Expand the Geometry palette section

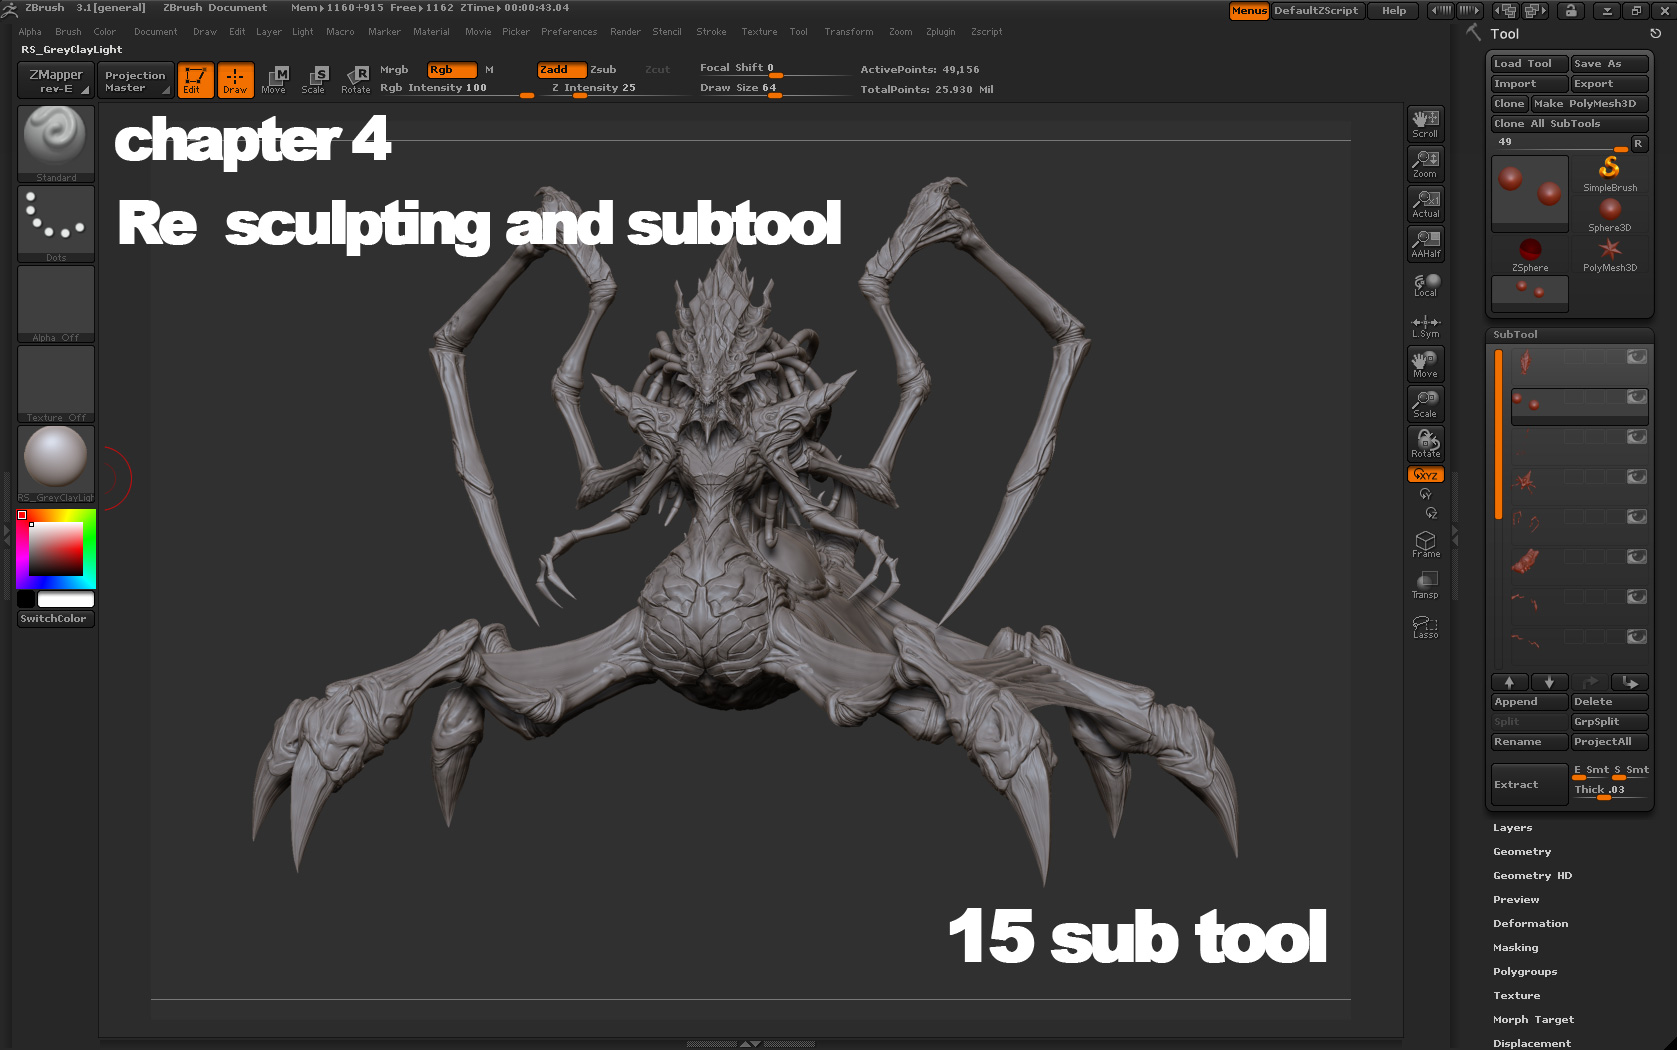[1522, 852]
